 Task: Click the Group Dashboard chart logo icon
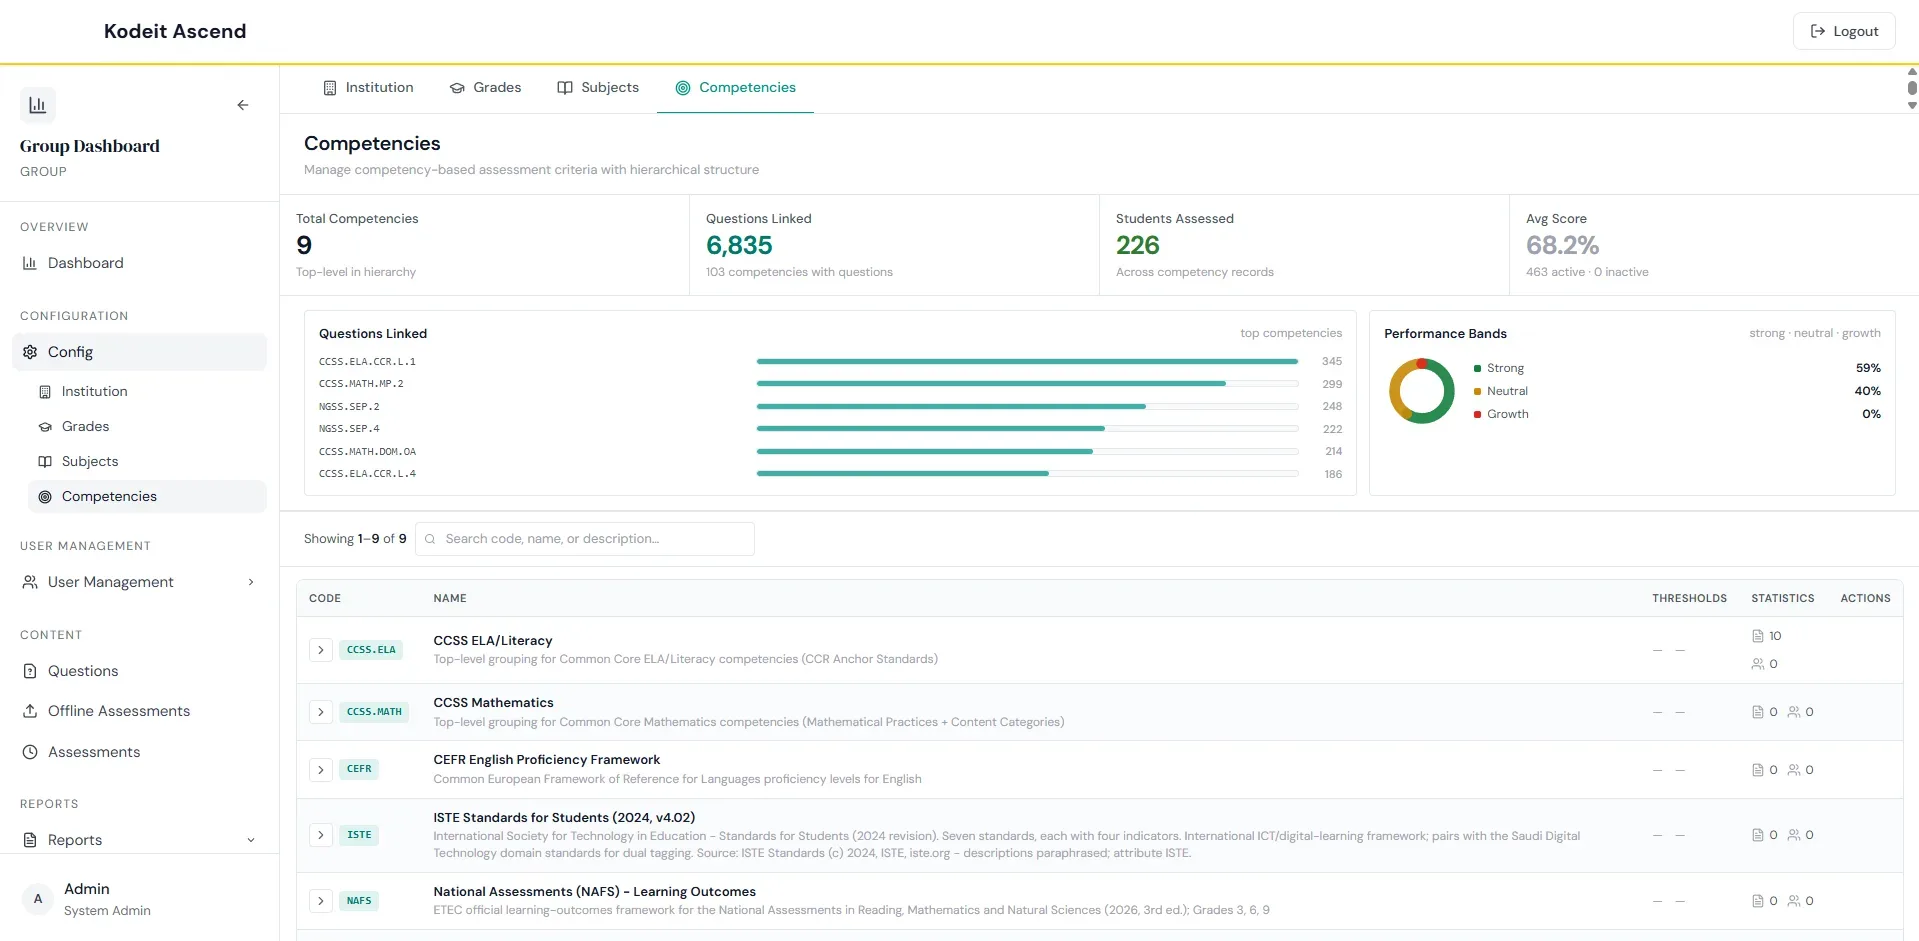point(38,105)
